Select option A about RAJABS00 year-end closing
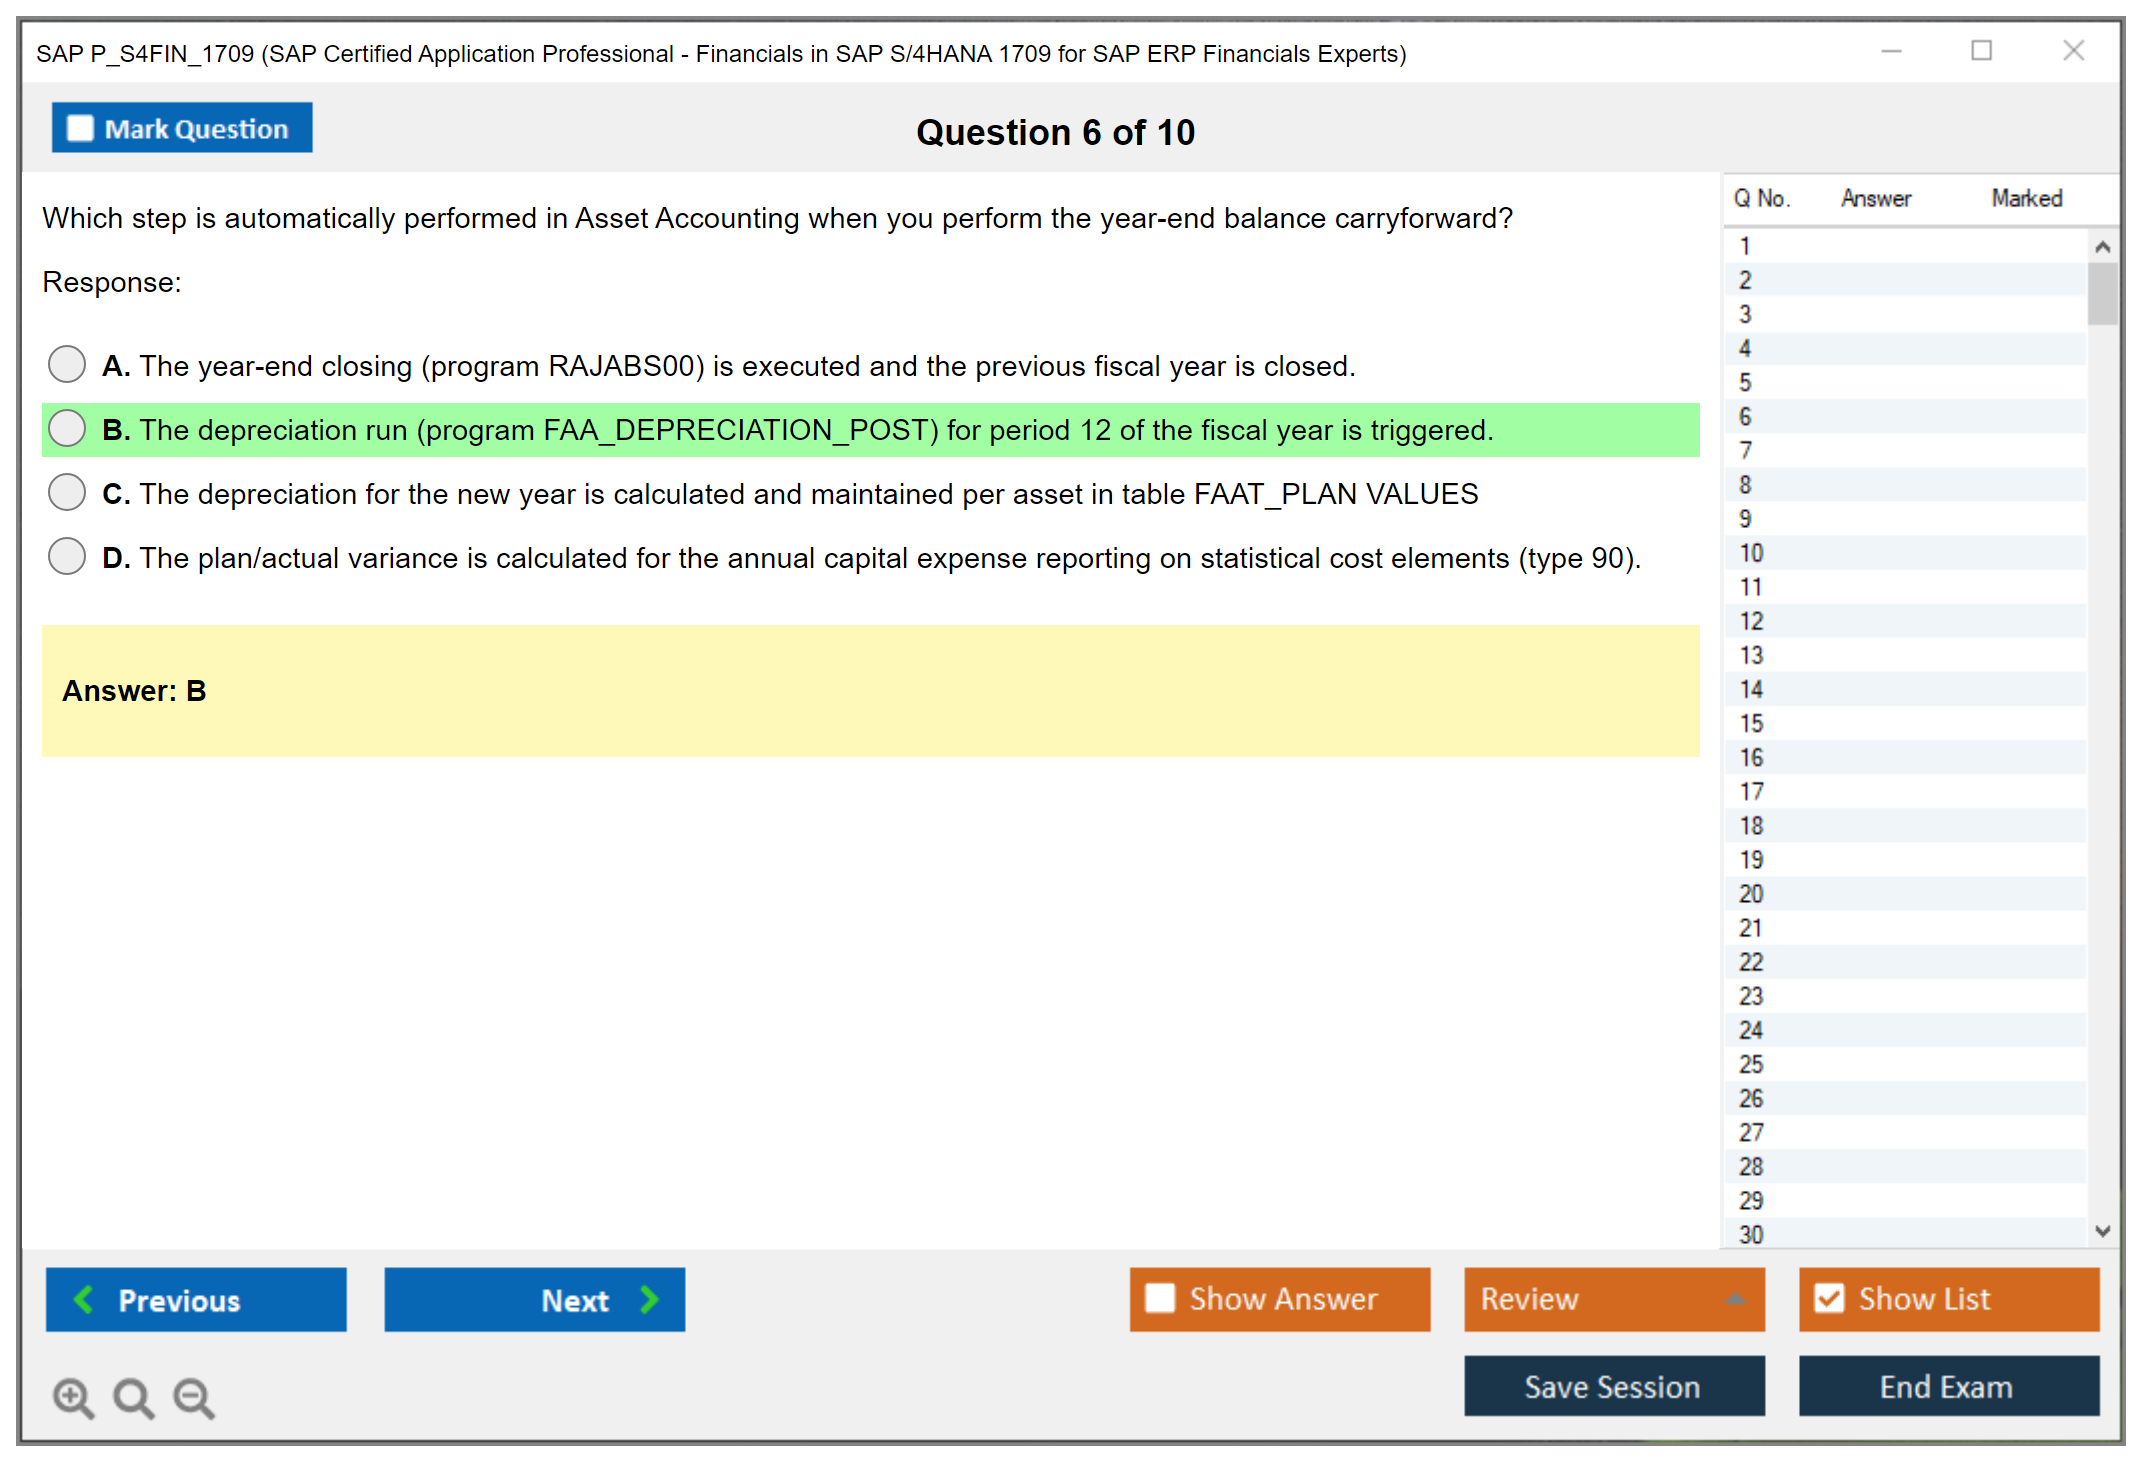The width and height of the screenshot is (2150, 1470). tap(67, 364)
